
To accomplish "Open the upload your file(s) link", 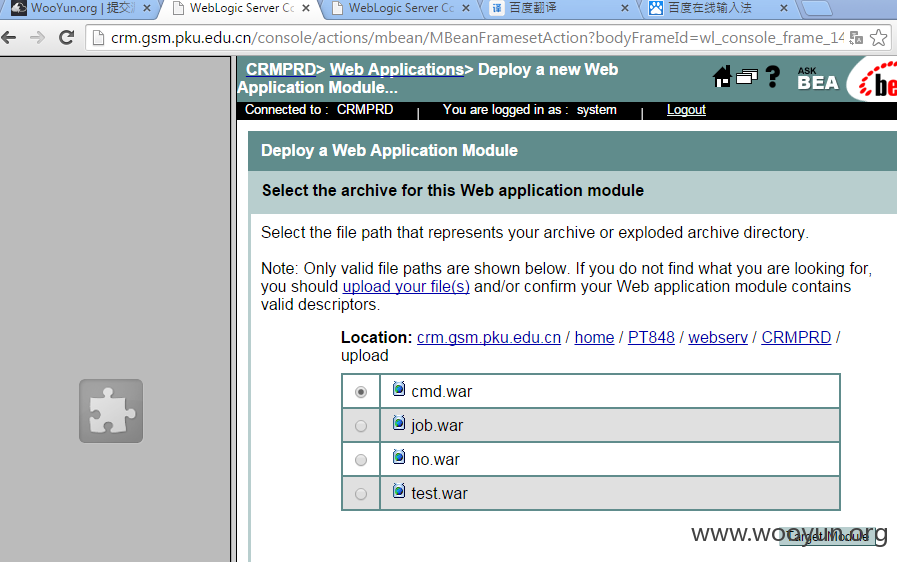I will [x=406, y=286].
